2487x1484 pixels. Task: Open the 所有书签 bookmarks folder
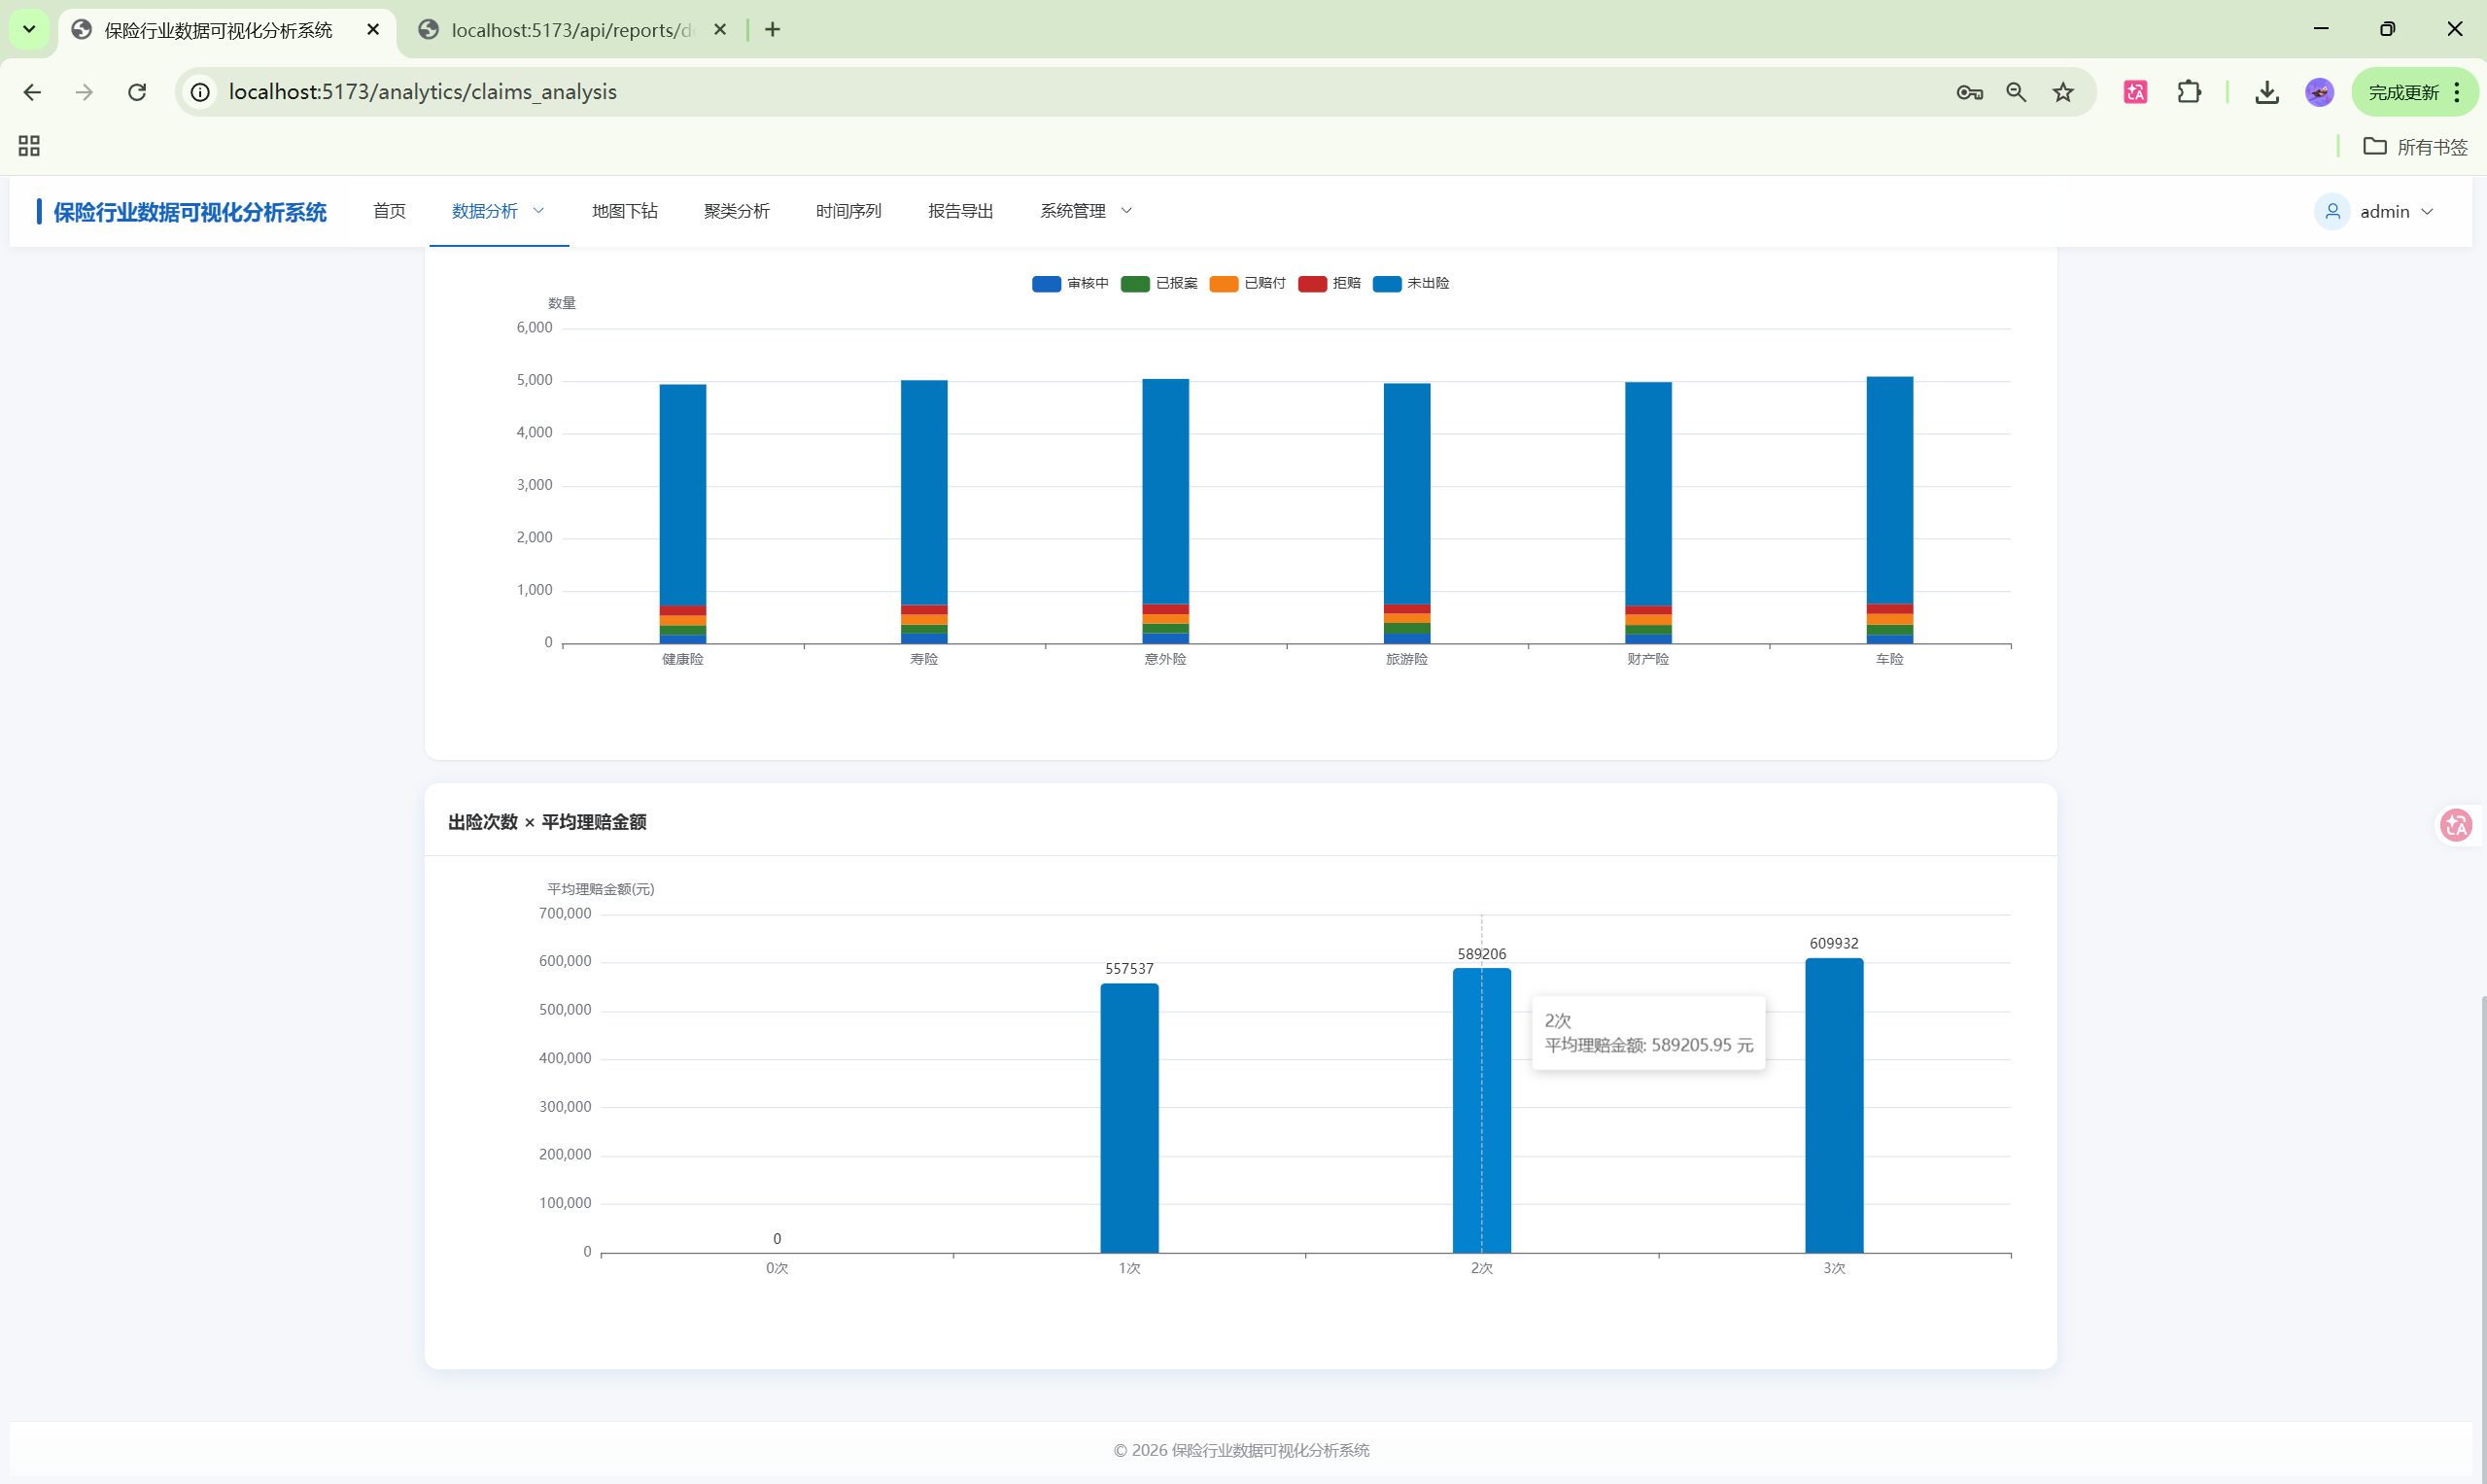2415,147
